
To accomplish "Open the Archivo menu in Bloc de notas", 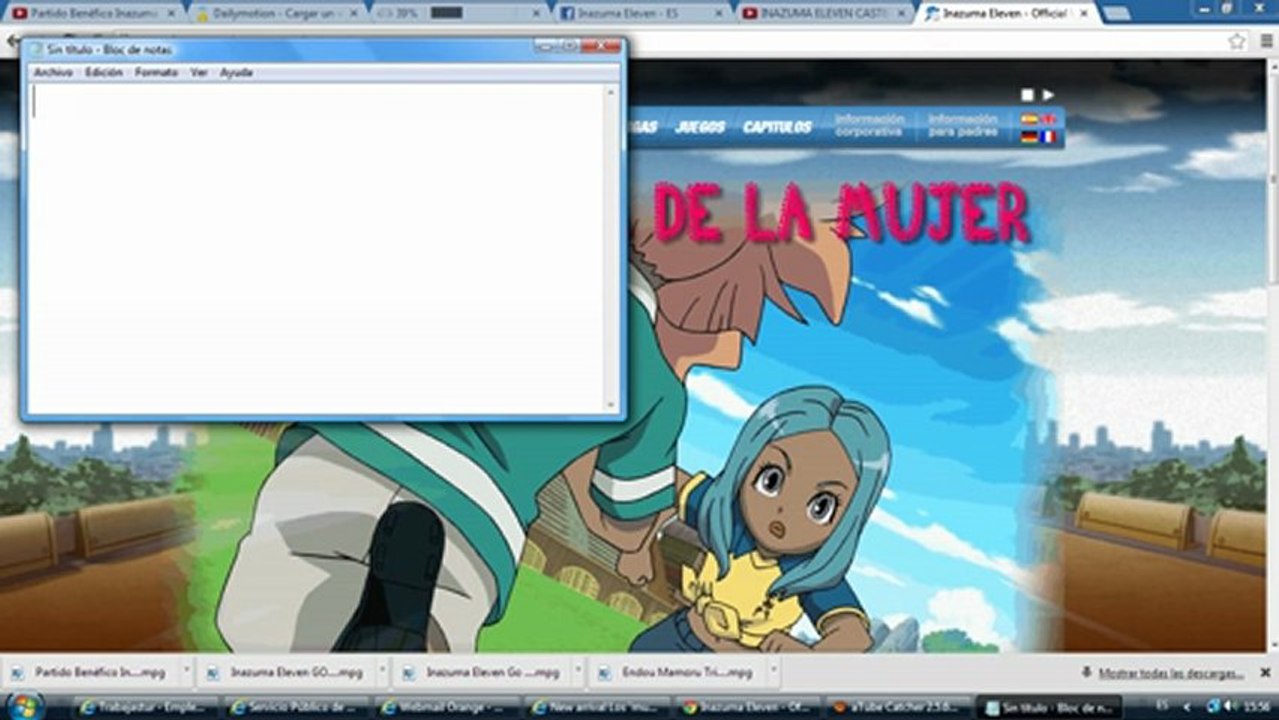I will click(x=53, y=72).
